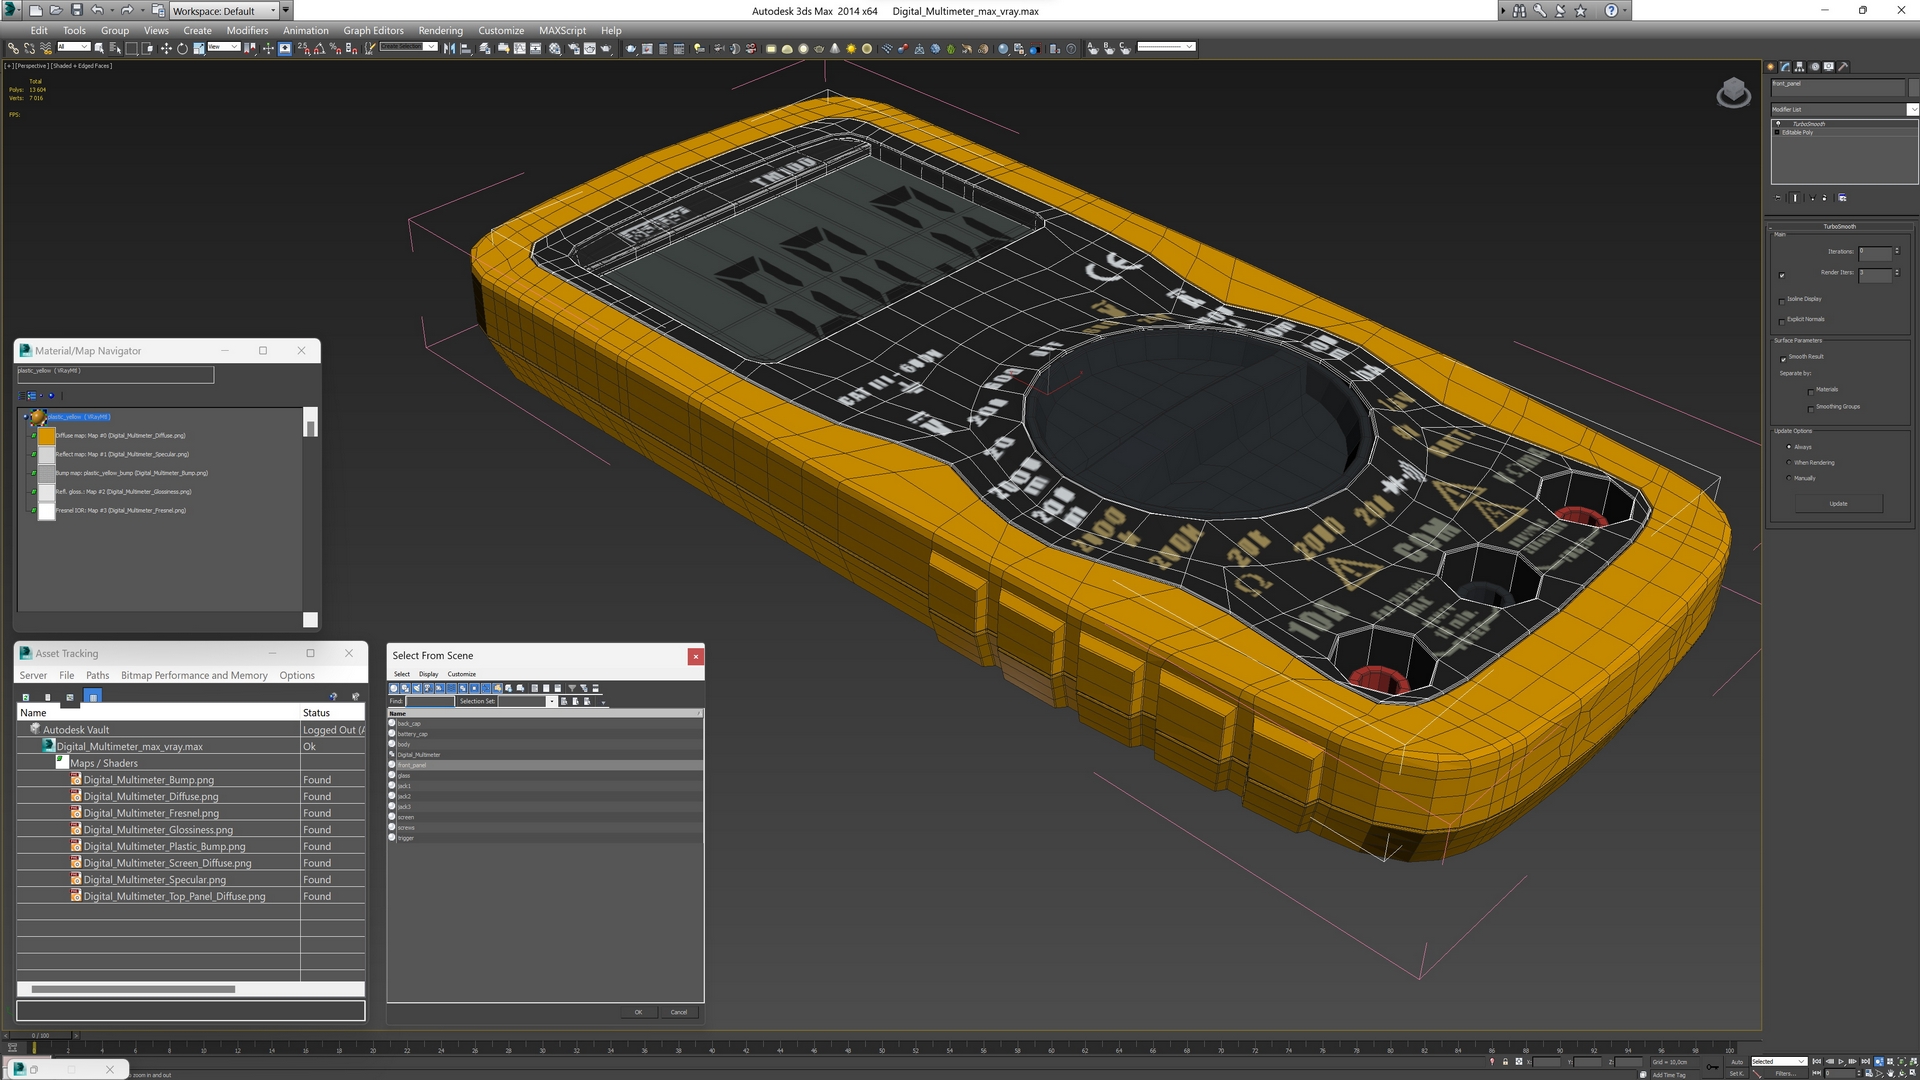Screen dimensions: 1920x1080
Task: Open the Workspace: Default dropdown
Action: [223, 11]
